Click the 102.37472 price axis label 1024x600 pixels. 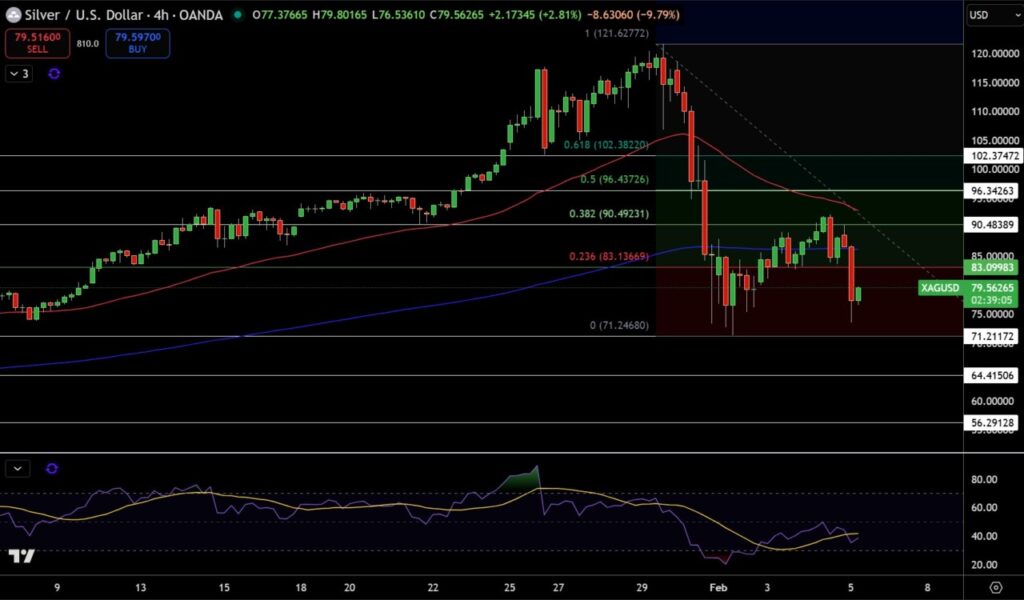991,156
